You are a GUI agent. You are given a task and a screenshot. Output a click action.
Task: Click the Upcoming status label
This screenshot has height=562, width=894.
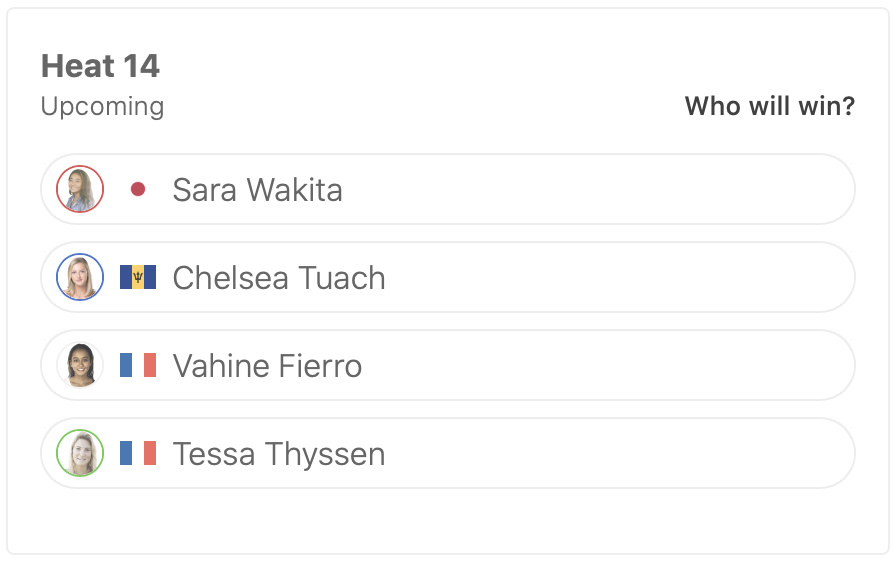point(102,106)
